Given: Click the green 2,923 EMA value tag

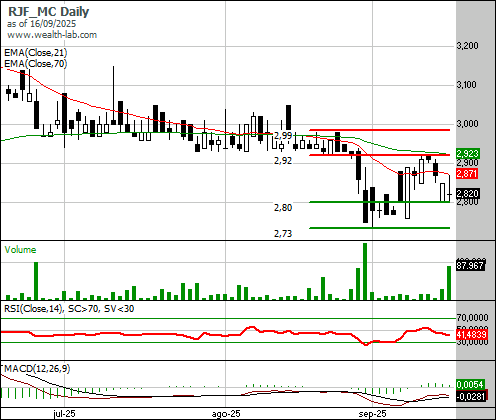Looking at the screenshot, I should 468,154.
